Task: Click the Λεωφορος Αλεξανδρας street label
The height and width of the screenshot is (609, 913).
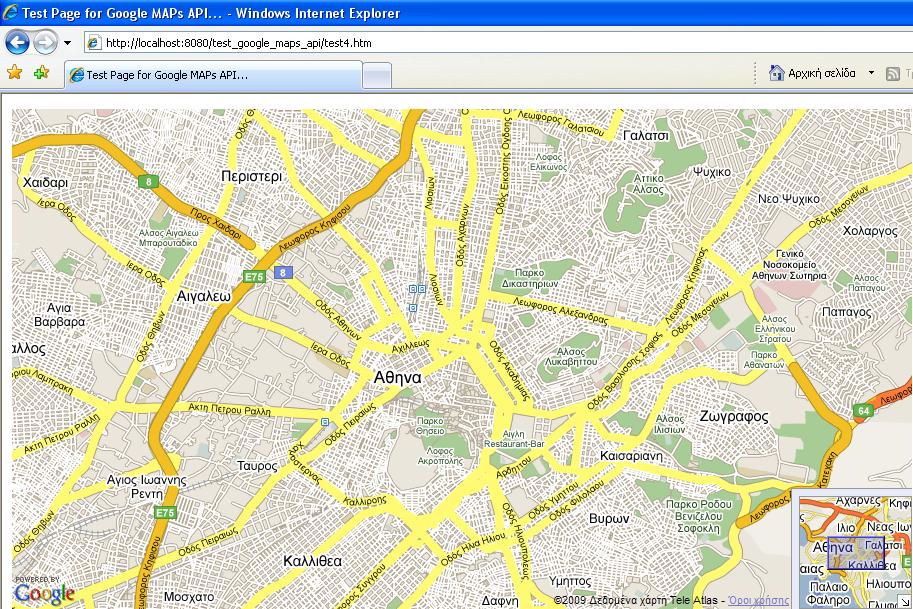Action: [x=560, y=310]
